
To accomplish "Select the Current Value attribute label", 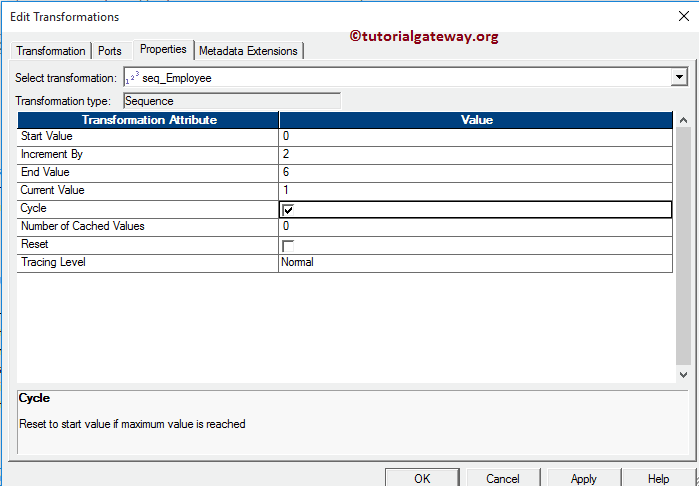I will [52, 190].
